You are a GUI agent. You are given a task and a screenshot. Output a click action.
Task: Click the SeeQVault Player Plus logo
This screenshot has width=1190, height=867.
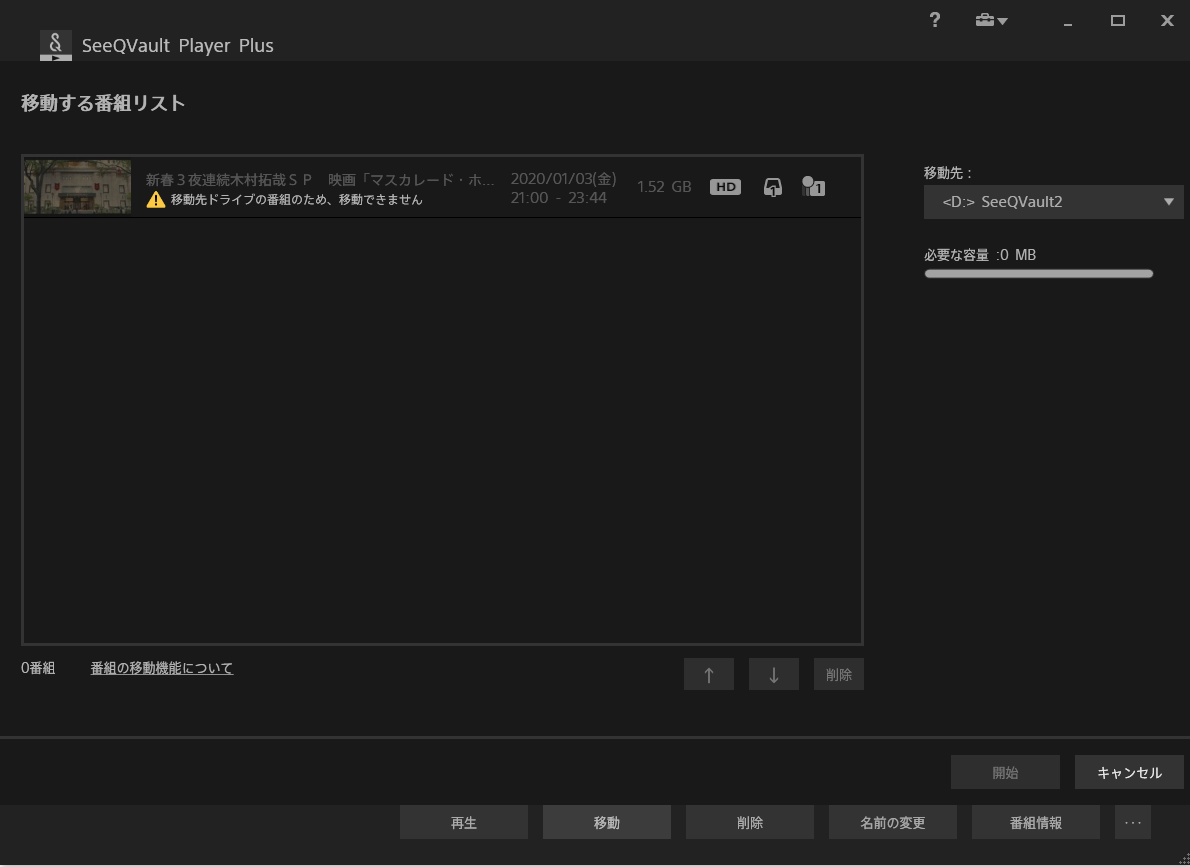[x=55, y=45]
